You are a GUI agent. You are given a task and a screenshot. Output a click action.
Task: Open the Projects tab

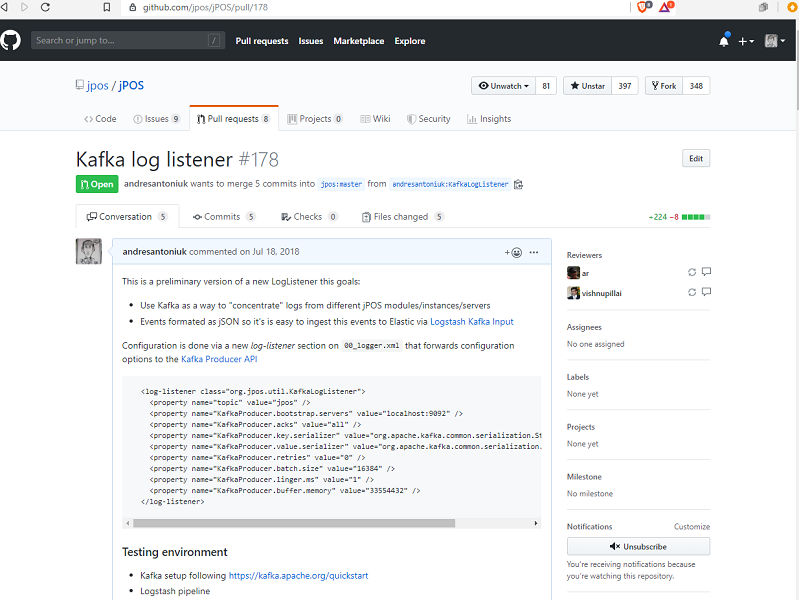click(x=315, y=119)
